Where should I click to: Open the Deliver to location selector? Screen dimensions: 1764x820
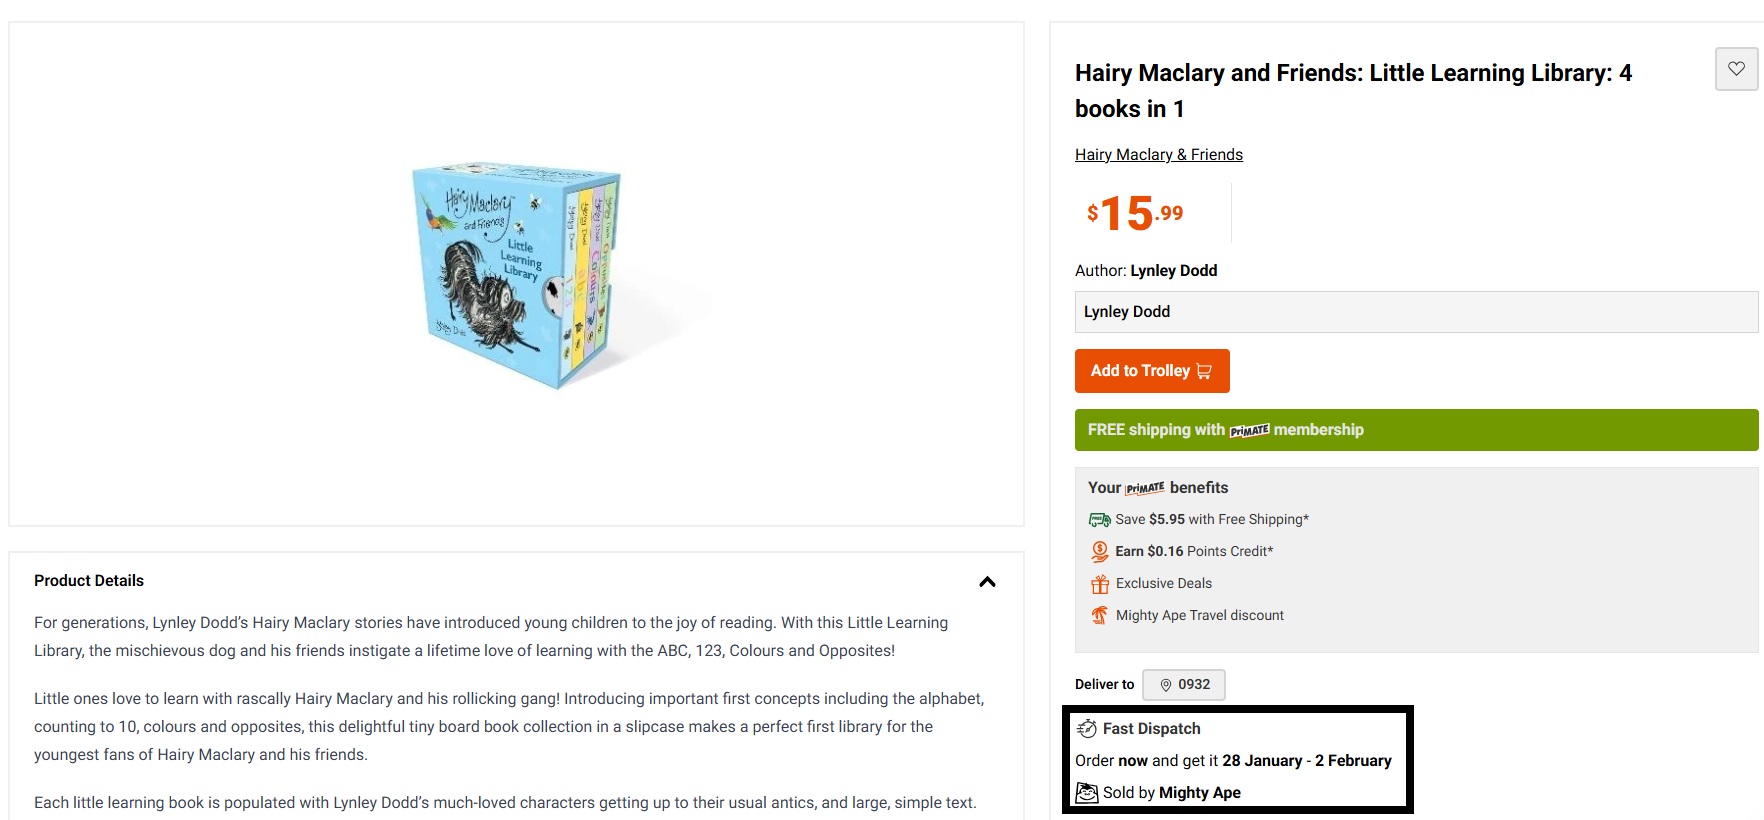pos(1187,685)
